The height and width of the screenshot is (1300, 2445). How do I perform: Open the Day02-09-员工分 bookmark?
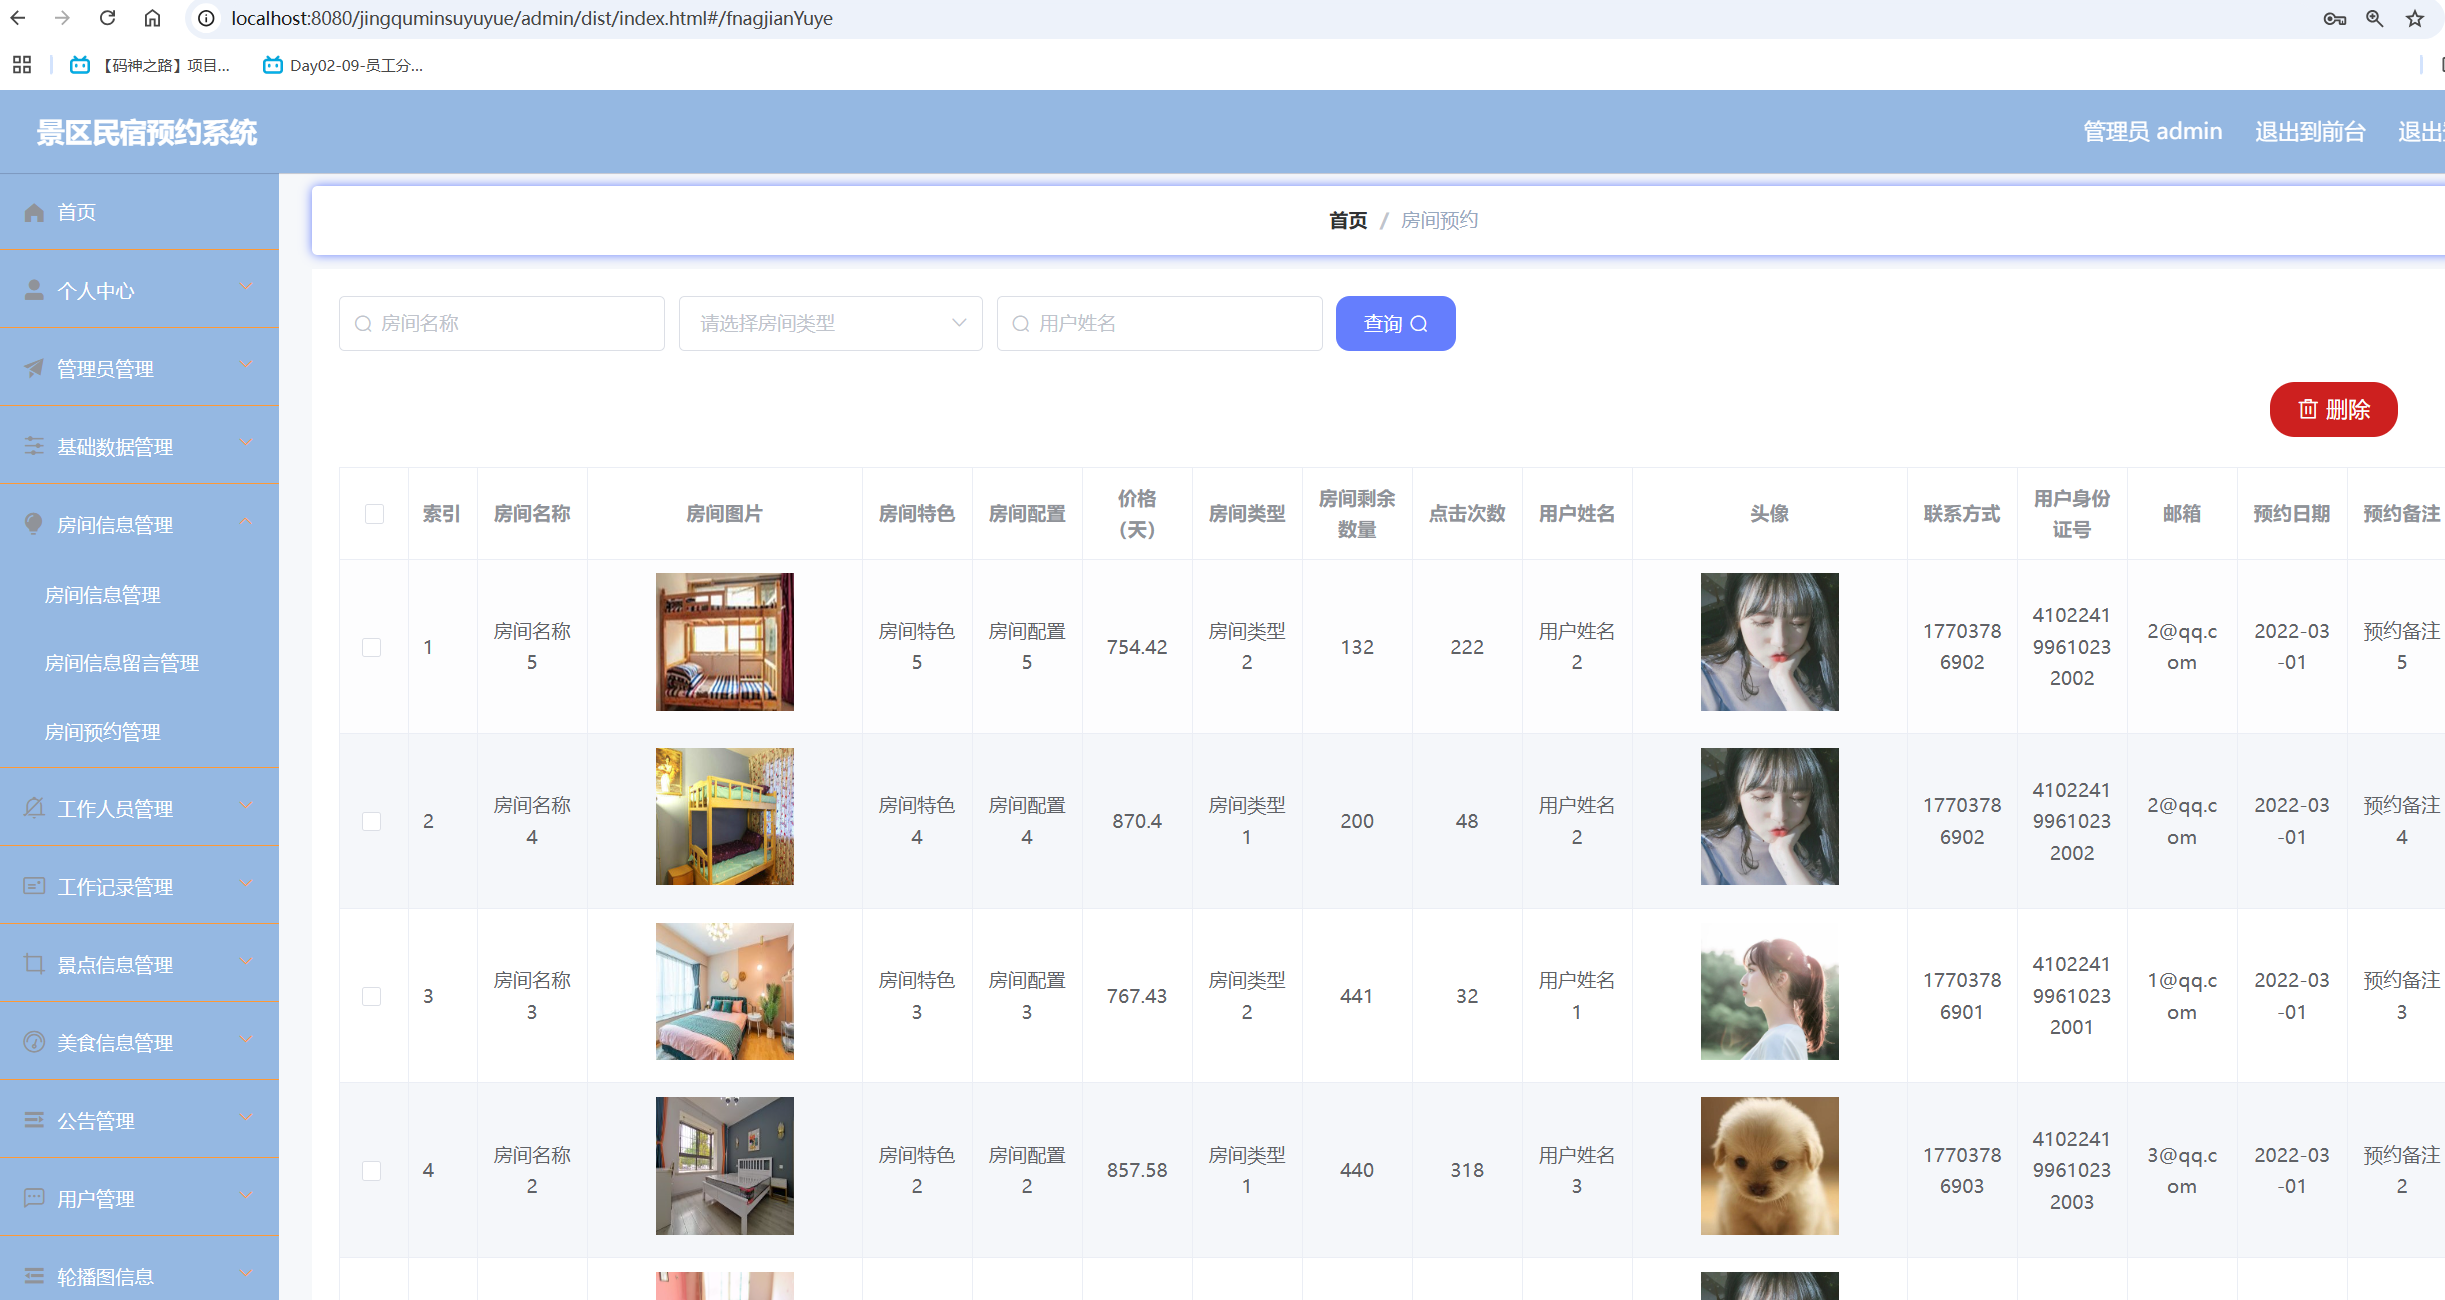[343, 65]
